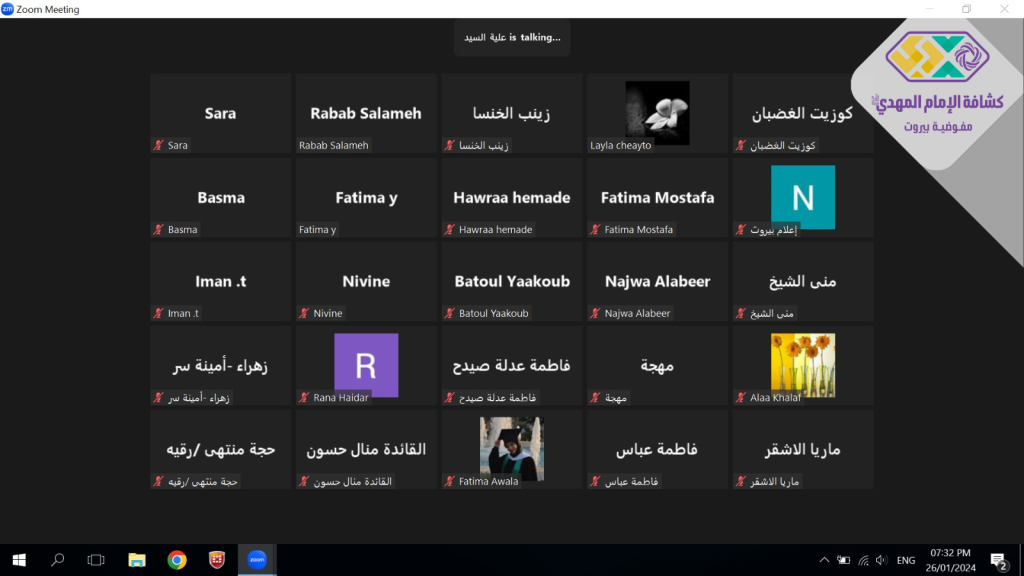Image resolution: width=1024 pixels, height=576 pixels.
Task: Open Task View in the taskbar
Action: (96, 560)
